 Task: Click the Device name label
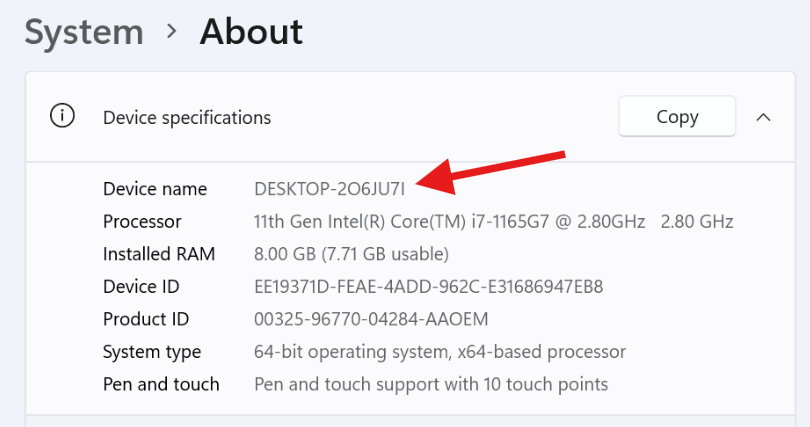[x=155, y=188]
